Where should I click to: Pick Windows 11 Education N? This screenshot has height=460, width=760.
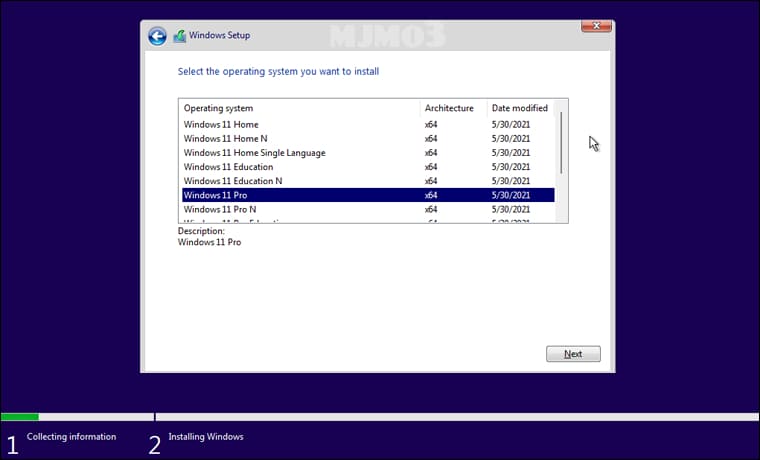click(368, 181)
